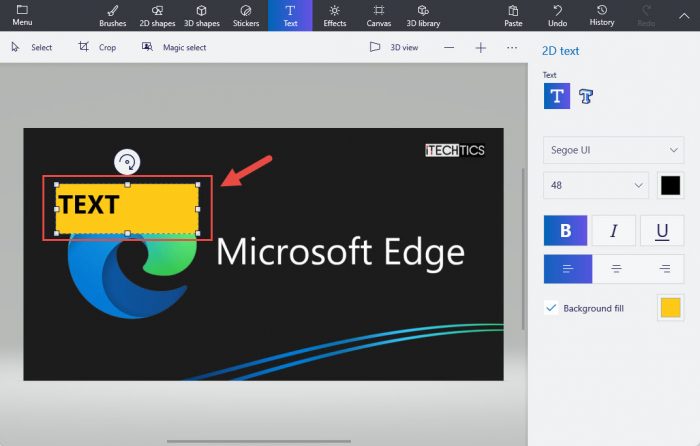Collapse the top ribbon with chevron
This screenshot has width=700, height=446.
pos(684,16)
